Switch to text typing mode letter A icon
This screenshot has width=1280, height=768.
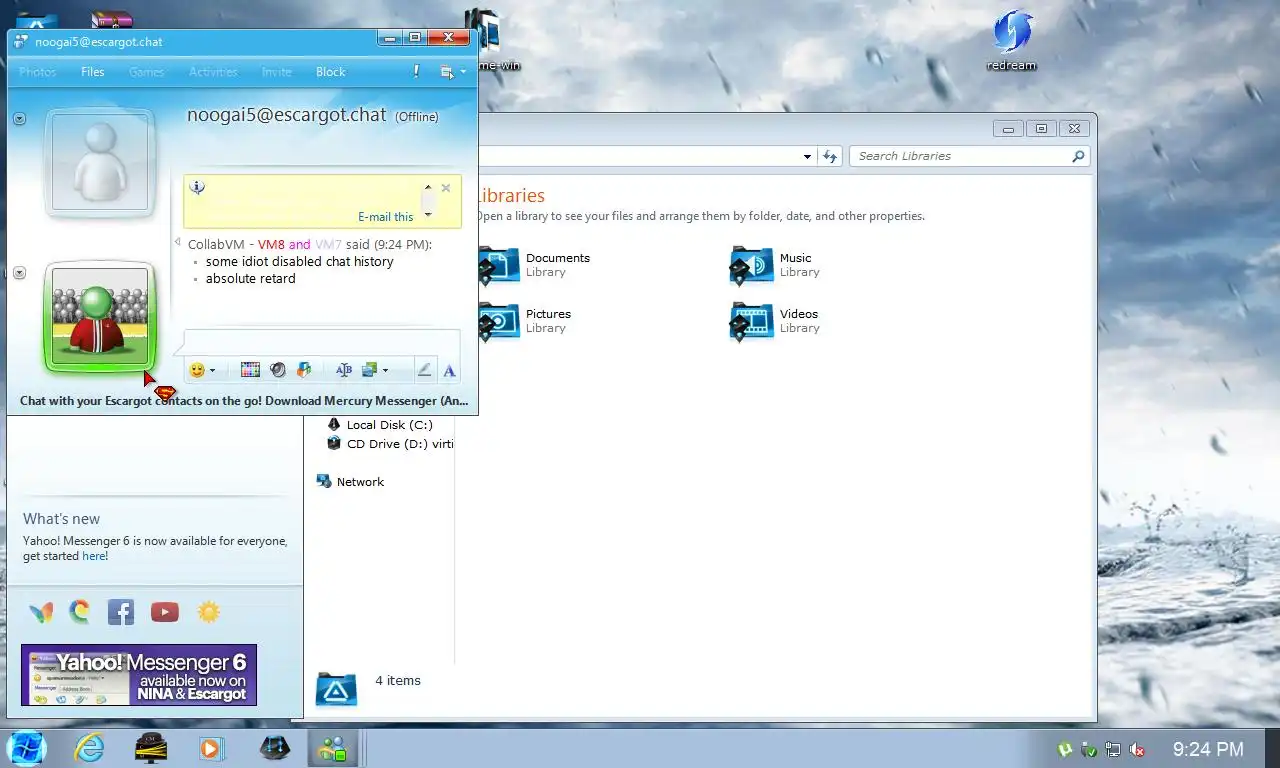tap(449, 371)
